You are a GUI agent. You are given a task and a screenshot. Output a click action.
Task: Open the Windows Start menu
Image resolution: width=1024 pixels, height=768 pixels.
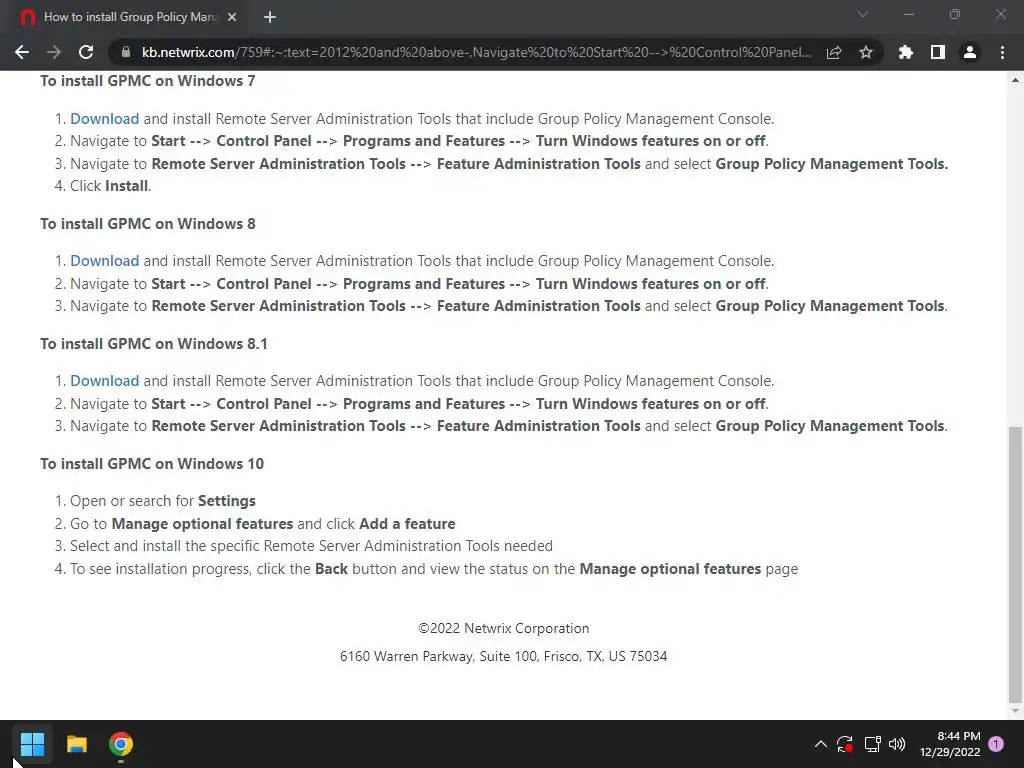32,744
